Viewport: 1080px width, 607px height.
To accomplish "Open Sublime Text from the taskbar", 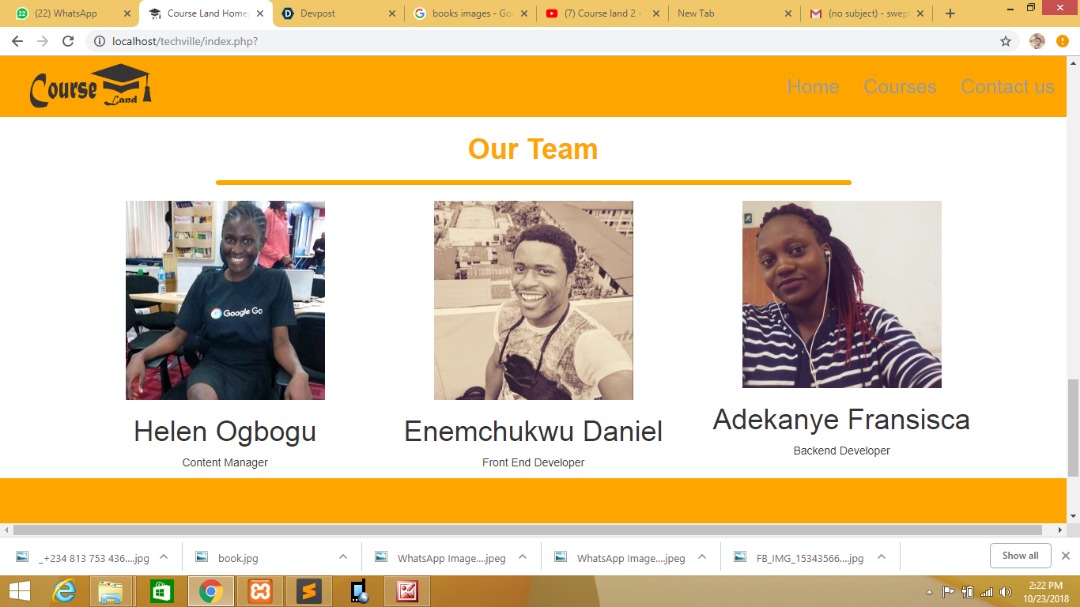I will point(309,591).
